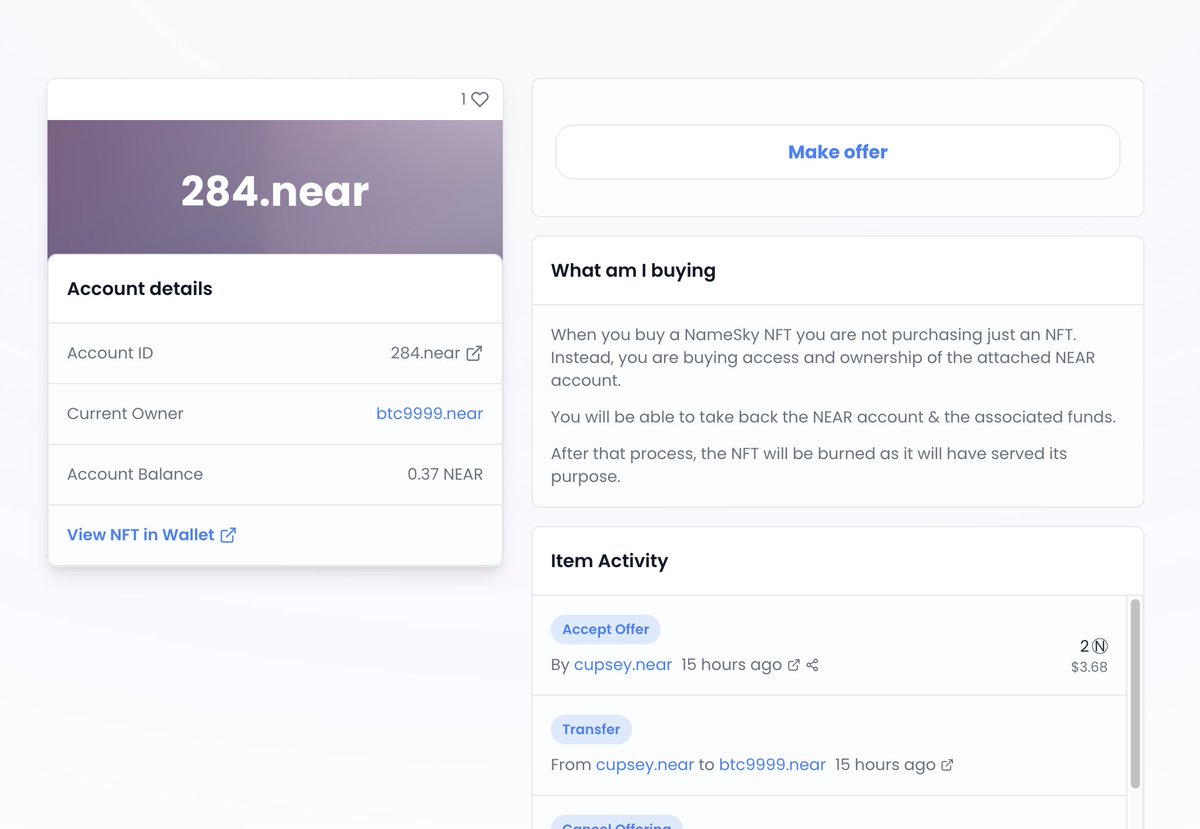Viewport: 1200px width, 829px height.
Task: Click the like count next to the heart
Action: (x=462, y=99)
